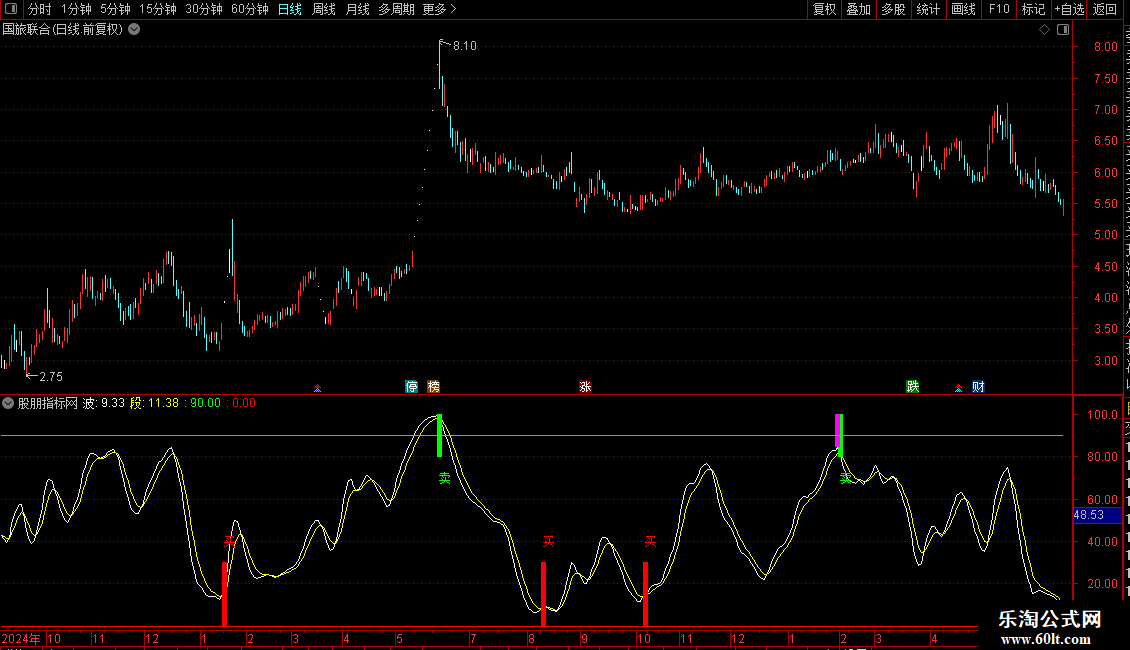Open F10 company information
Viewport: 1130px width, 650px height.
coord(999,9)
